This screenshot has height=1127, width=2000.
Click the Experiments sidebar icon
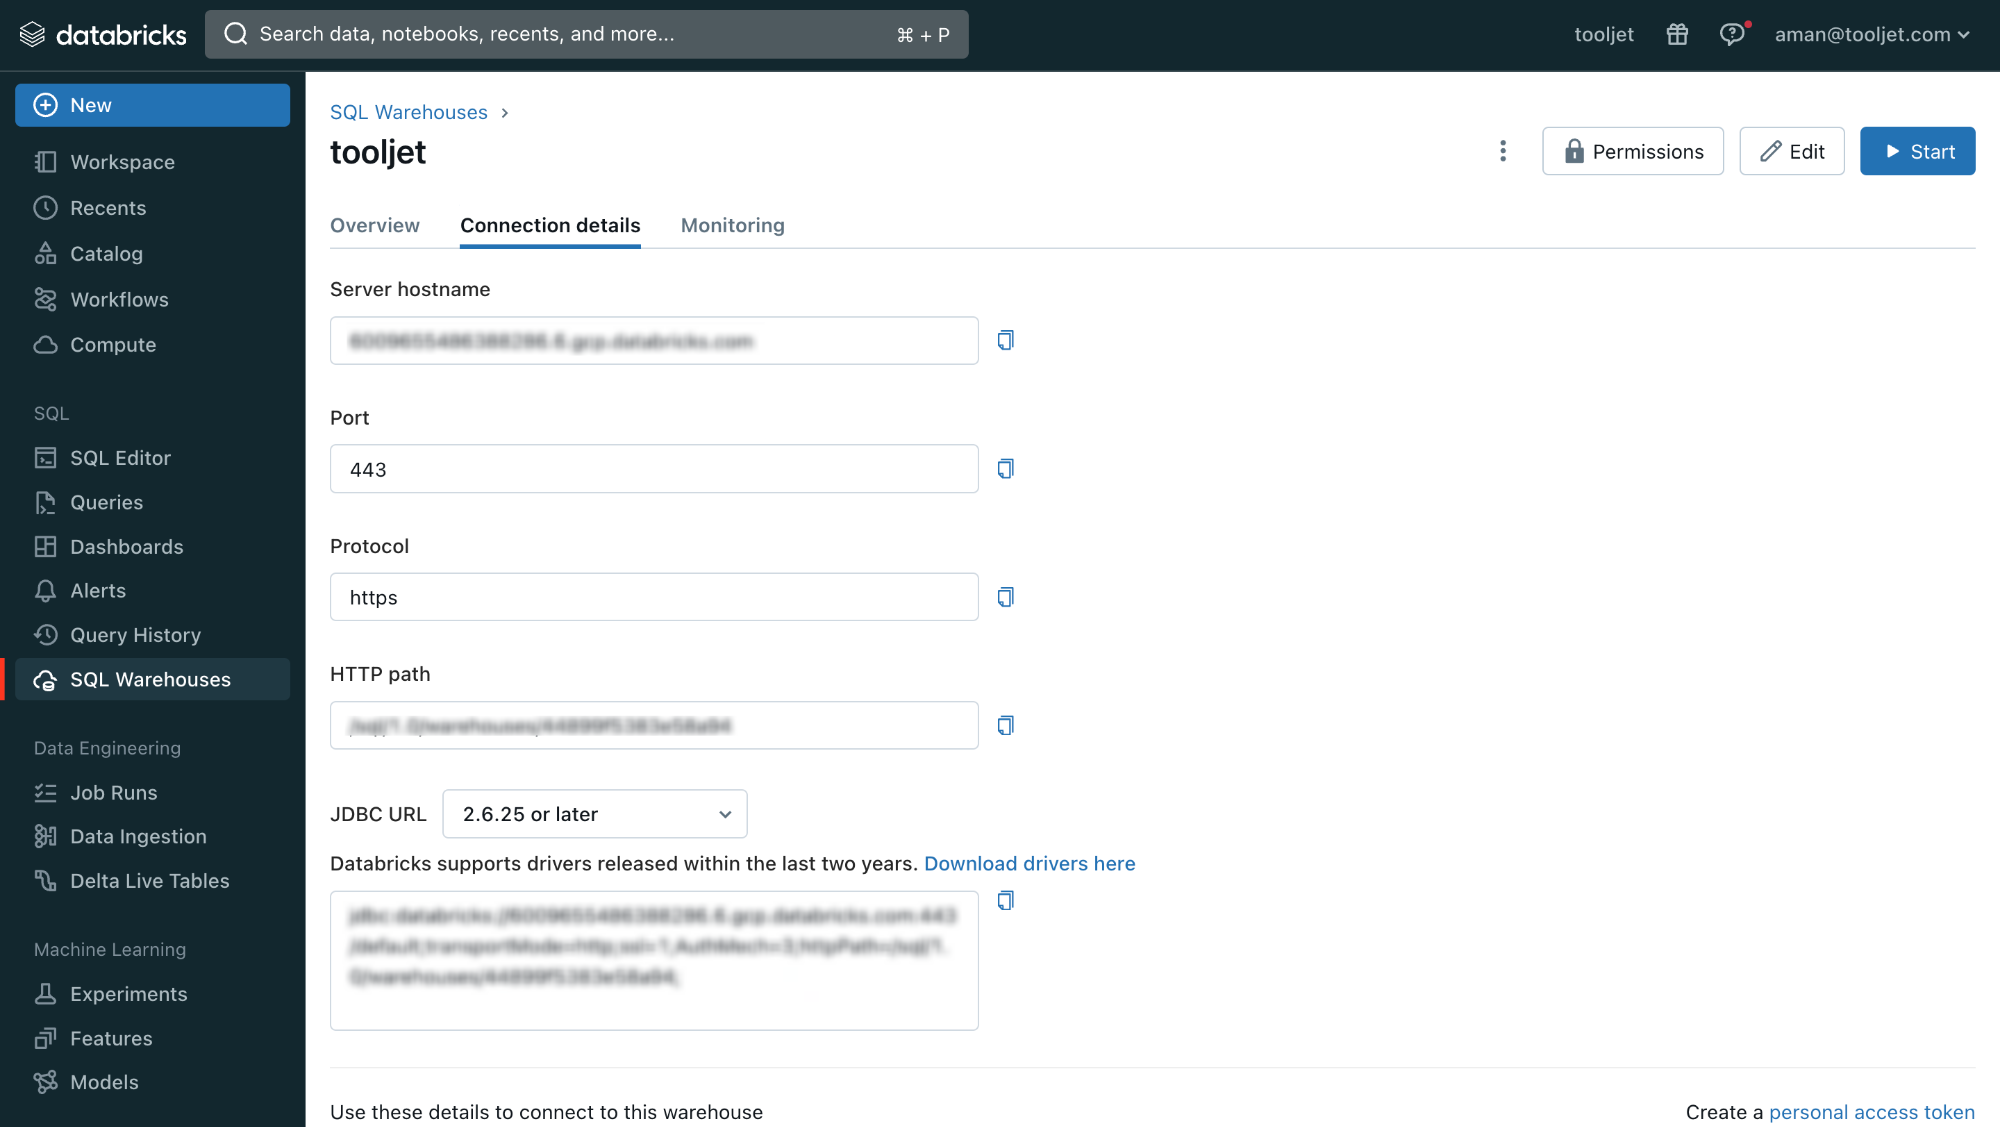point(45,992)
